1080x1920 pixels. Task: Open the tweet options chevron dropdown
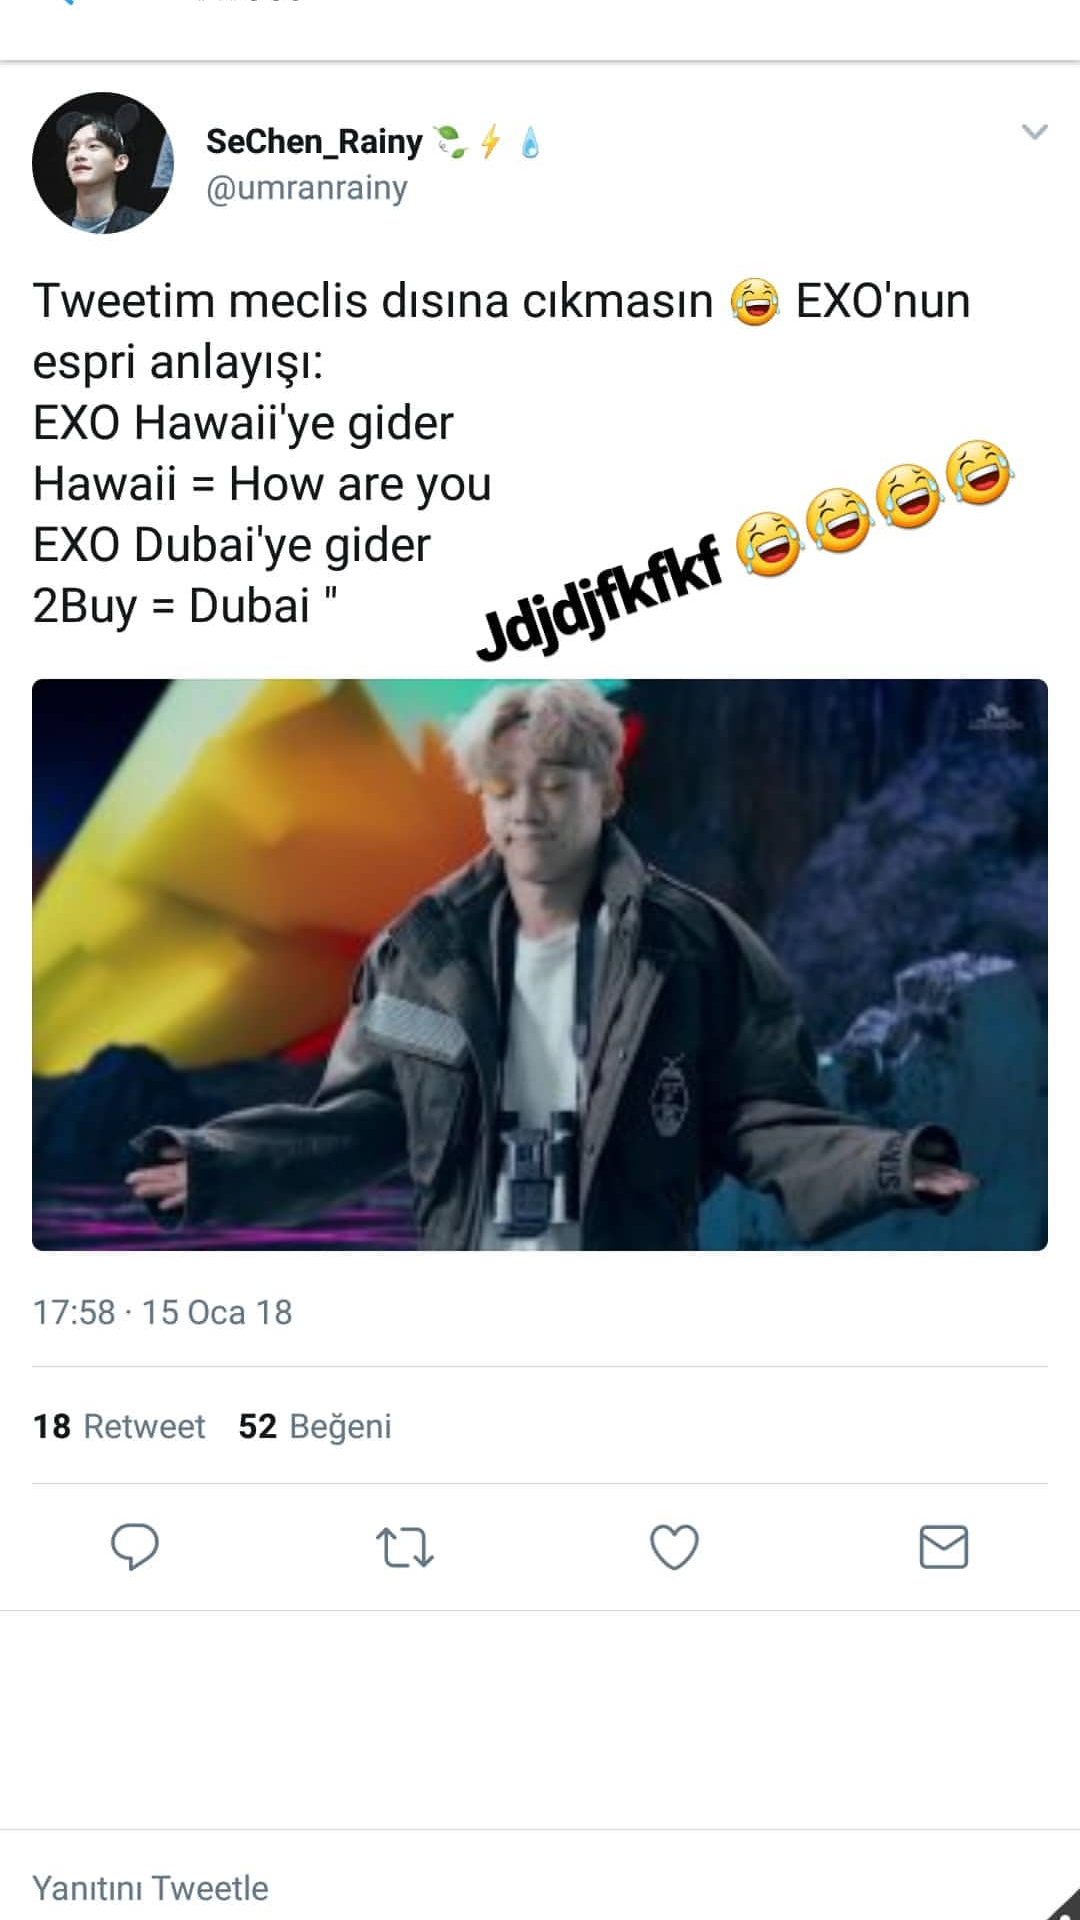(1035, 131)
